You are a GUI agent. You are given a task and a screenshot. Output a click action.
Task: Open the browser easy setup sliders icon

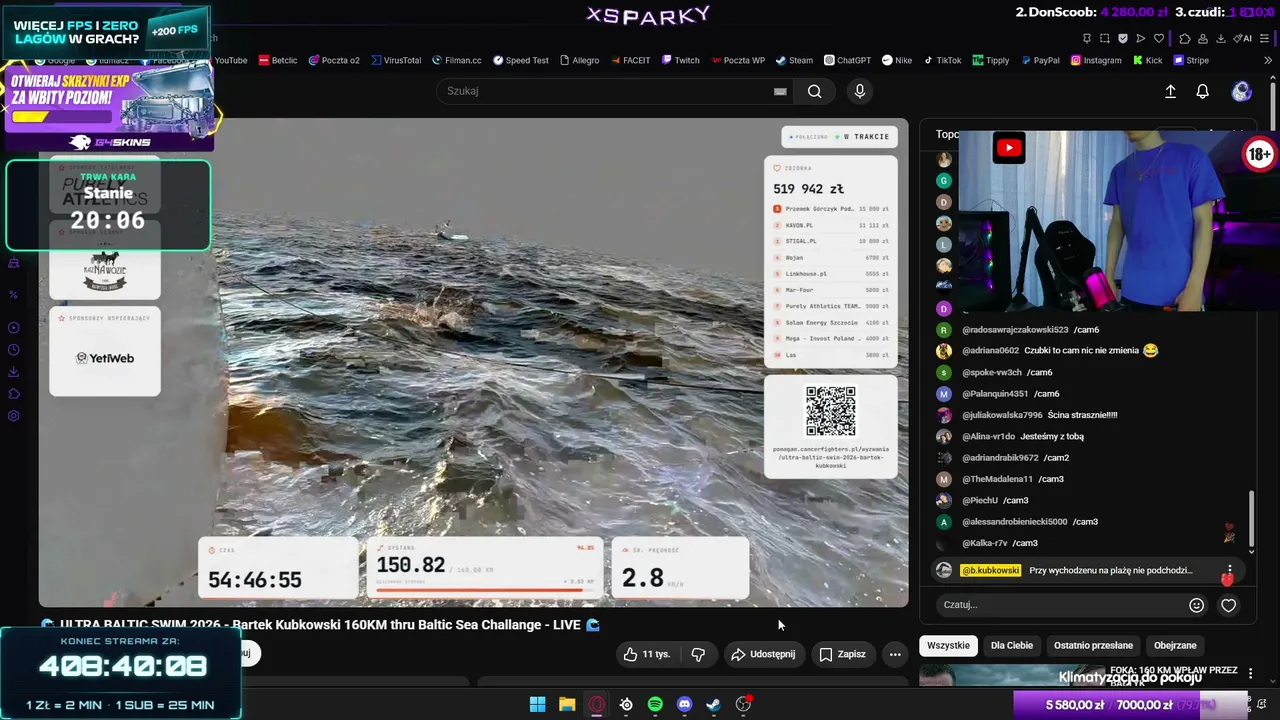pyautogui.click(x=1265, y=38)
